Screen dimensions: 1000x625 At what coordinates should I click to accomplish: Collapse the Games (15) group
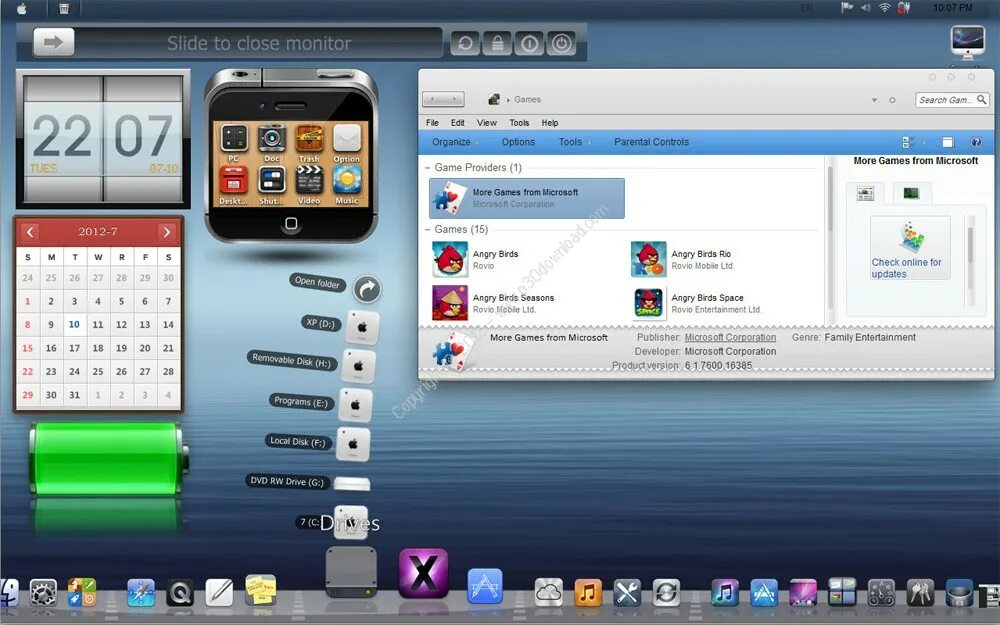tap(427, 230)
